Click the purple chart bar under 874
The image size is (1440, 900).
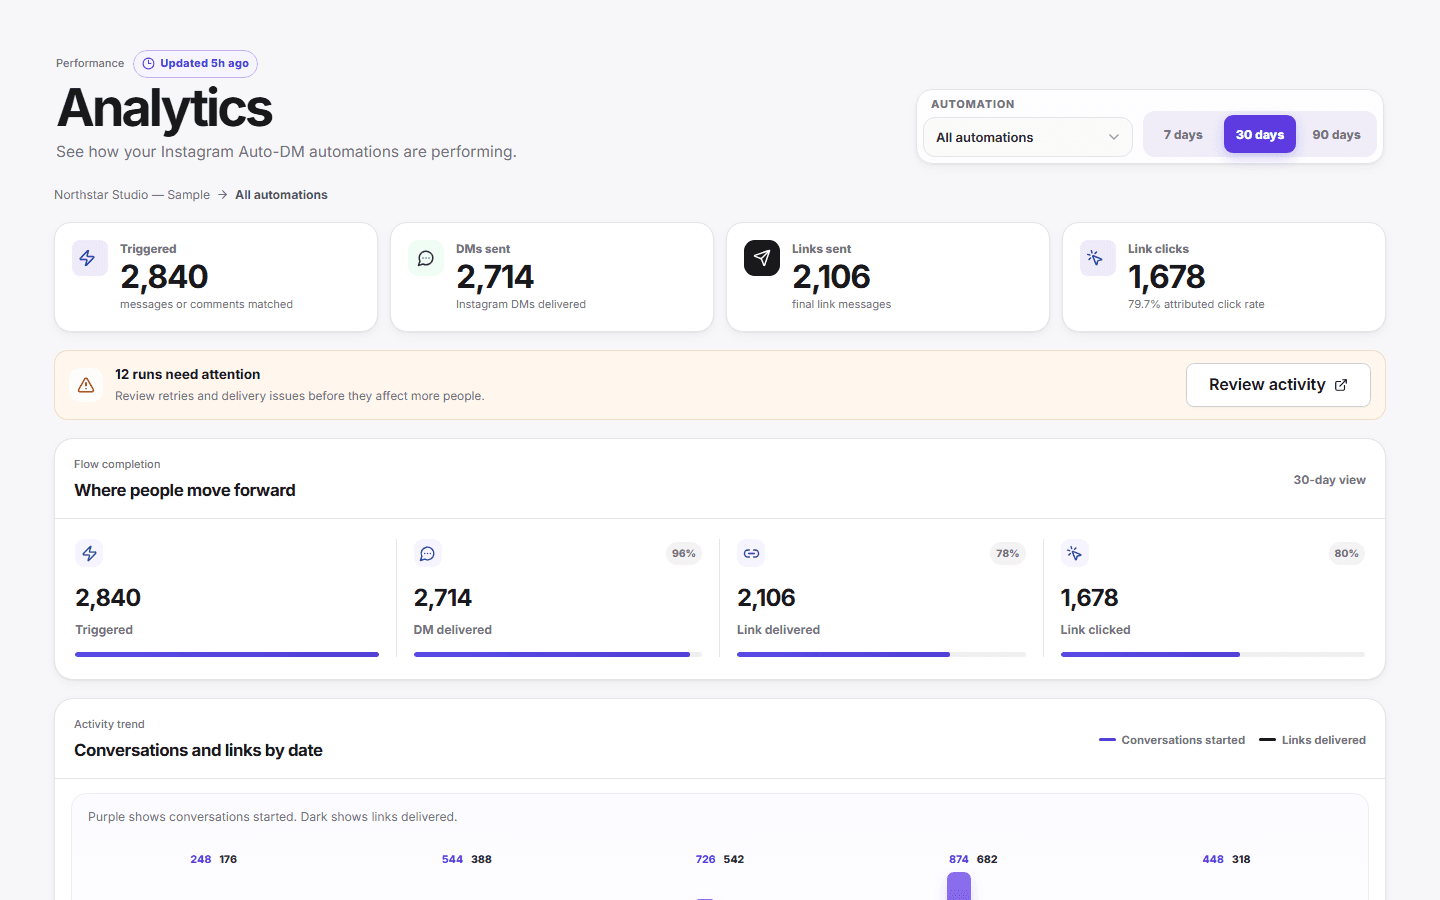pyautogui.click(x=959, y=886)
